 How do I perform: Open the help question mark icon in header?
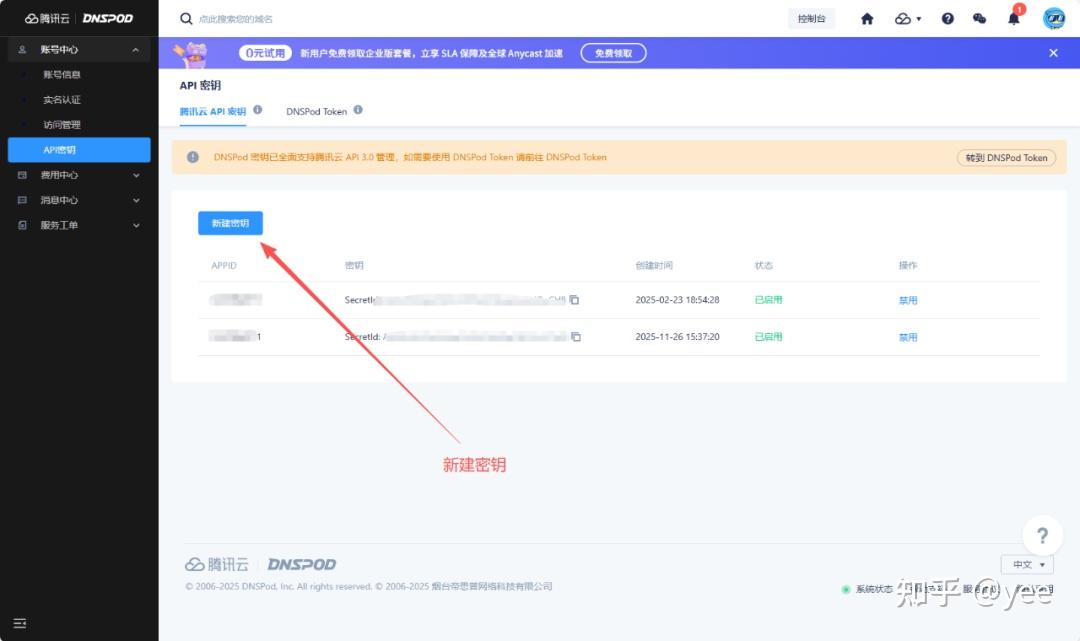click(948, 19)
